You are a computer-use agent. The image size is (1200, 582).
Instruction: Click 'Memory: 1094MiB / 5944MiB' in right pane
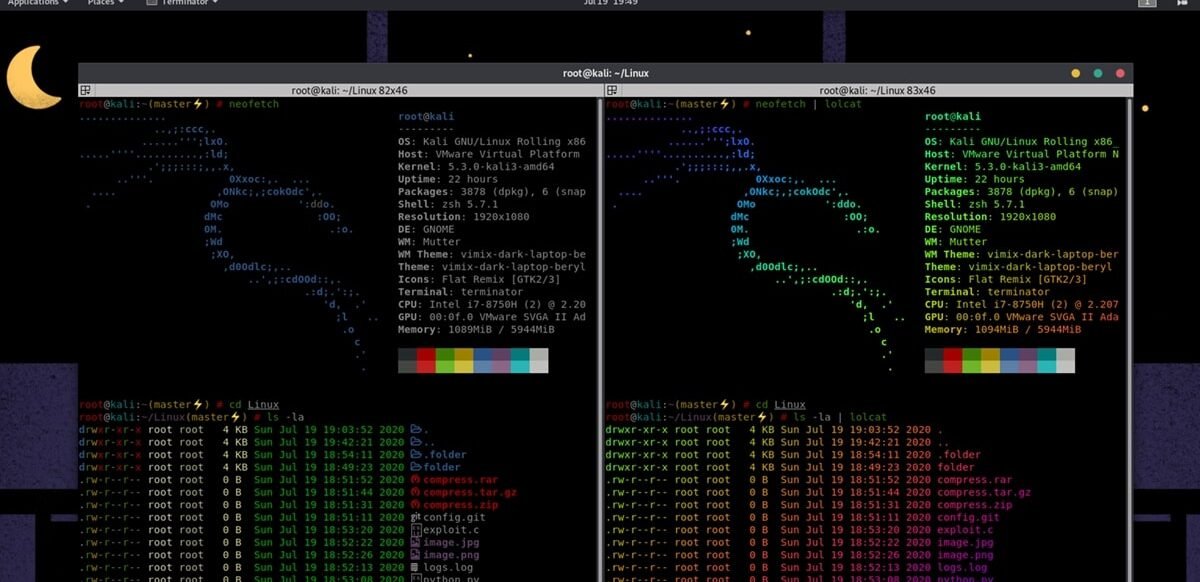pos(1003,329)
